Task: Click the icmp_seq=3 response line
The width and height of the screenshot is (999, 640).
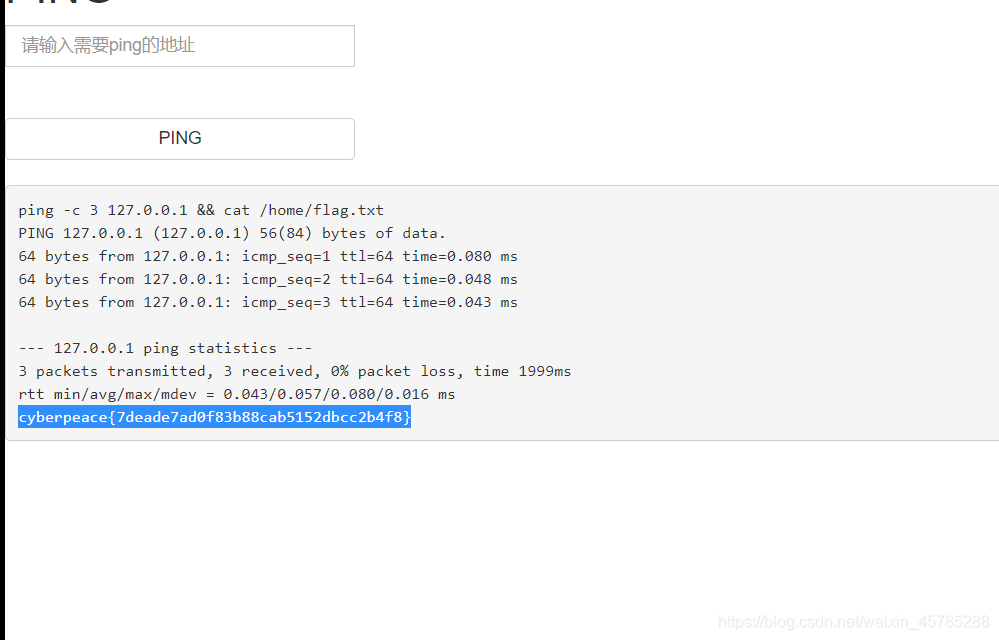Action: click(267, 302)
